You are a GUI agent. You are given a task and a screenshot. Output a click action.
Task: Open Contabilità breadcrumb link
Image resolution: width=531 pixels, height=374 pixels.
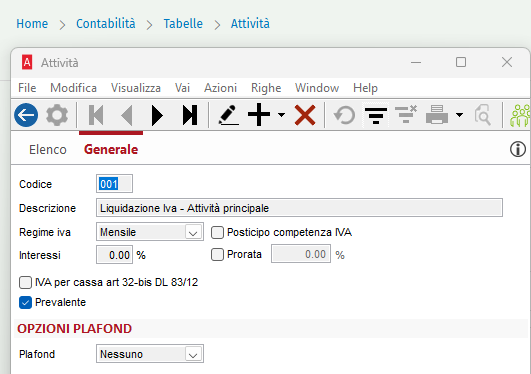[x=106, y=24]
